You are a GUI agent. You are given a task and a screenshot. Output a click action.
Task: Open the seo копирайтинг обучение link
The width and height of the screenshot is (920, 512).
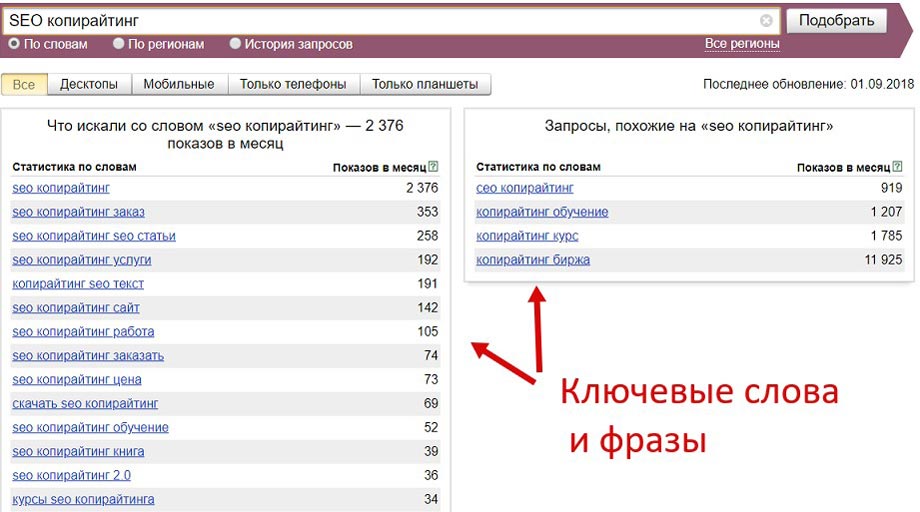point(90,428)
